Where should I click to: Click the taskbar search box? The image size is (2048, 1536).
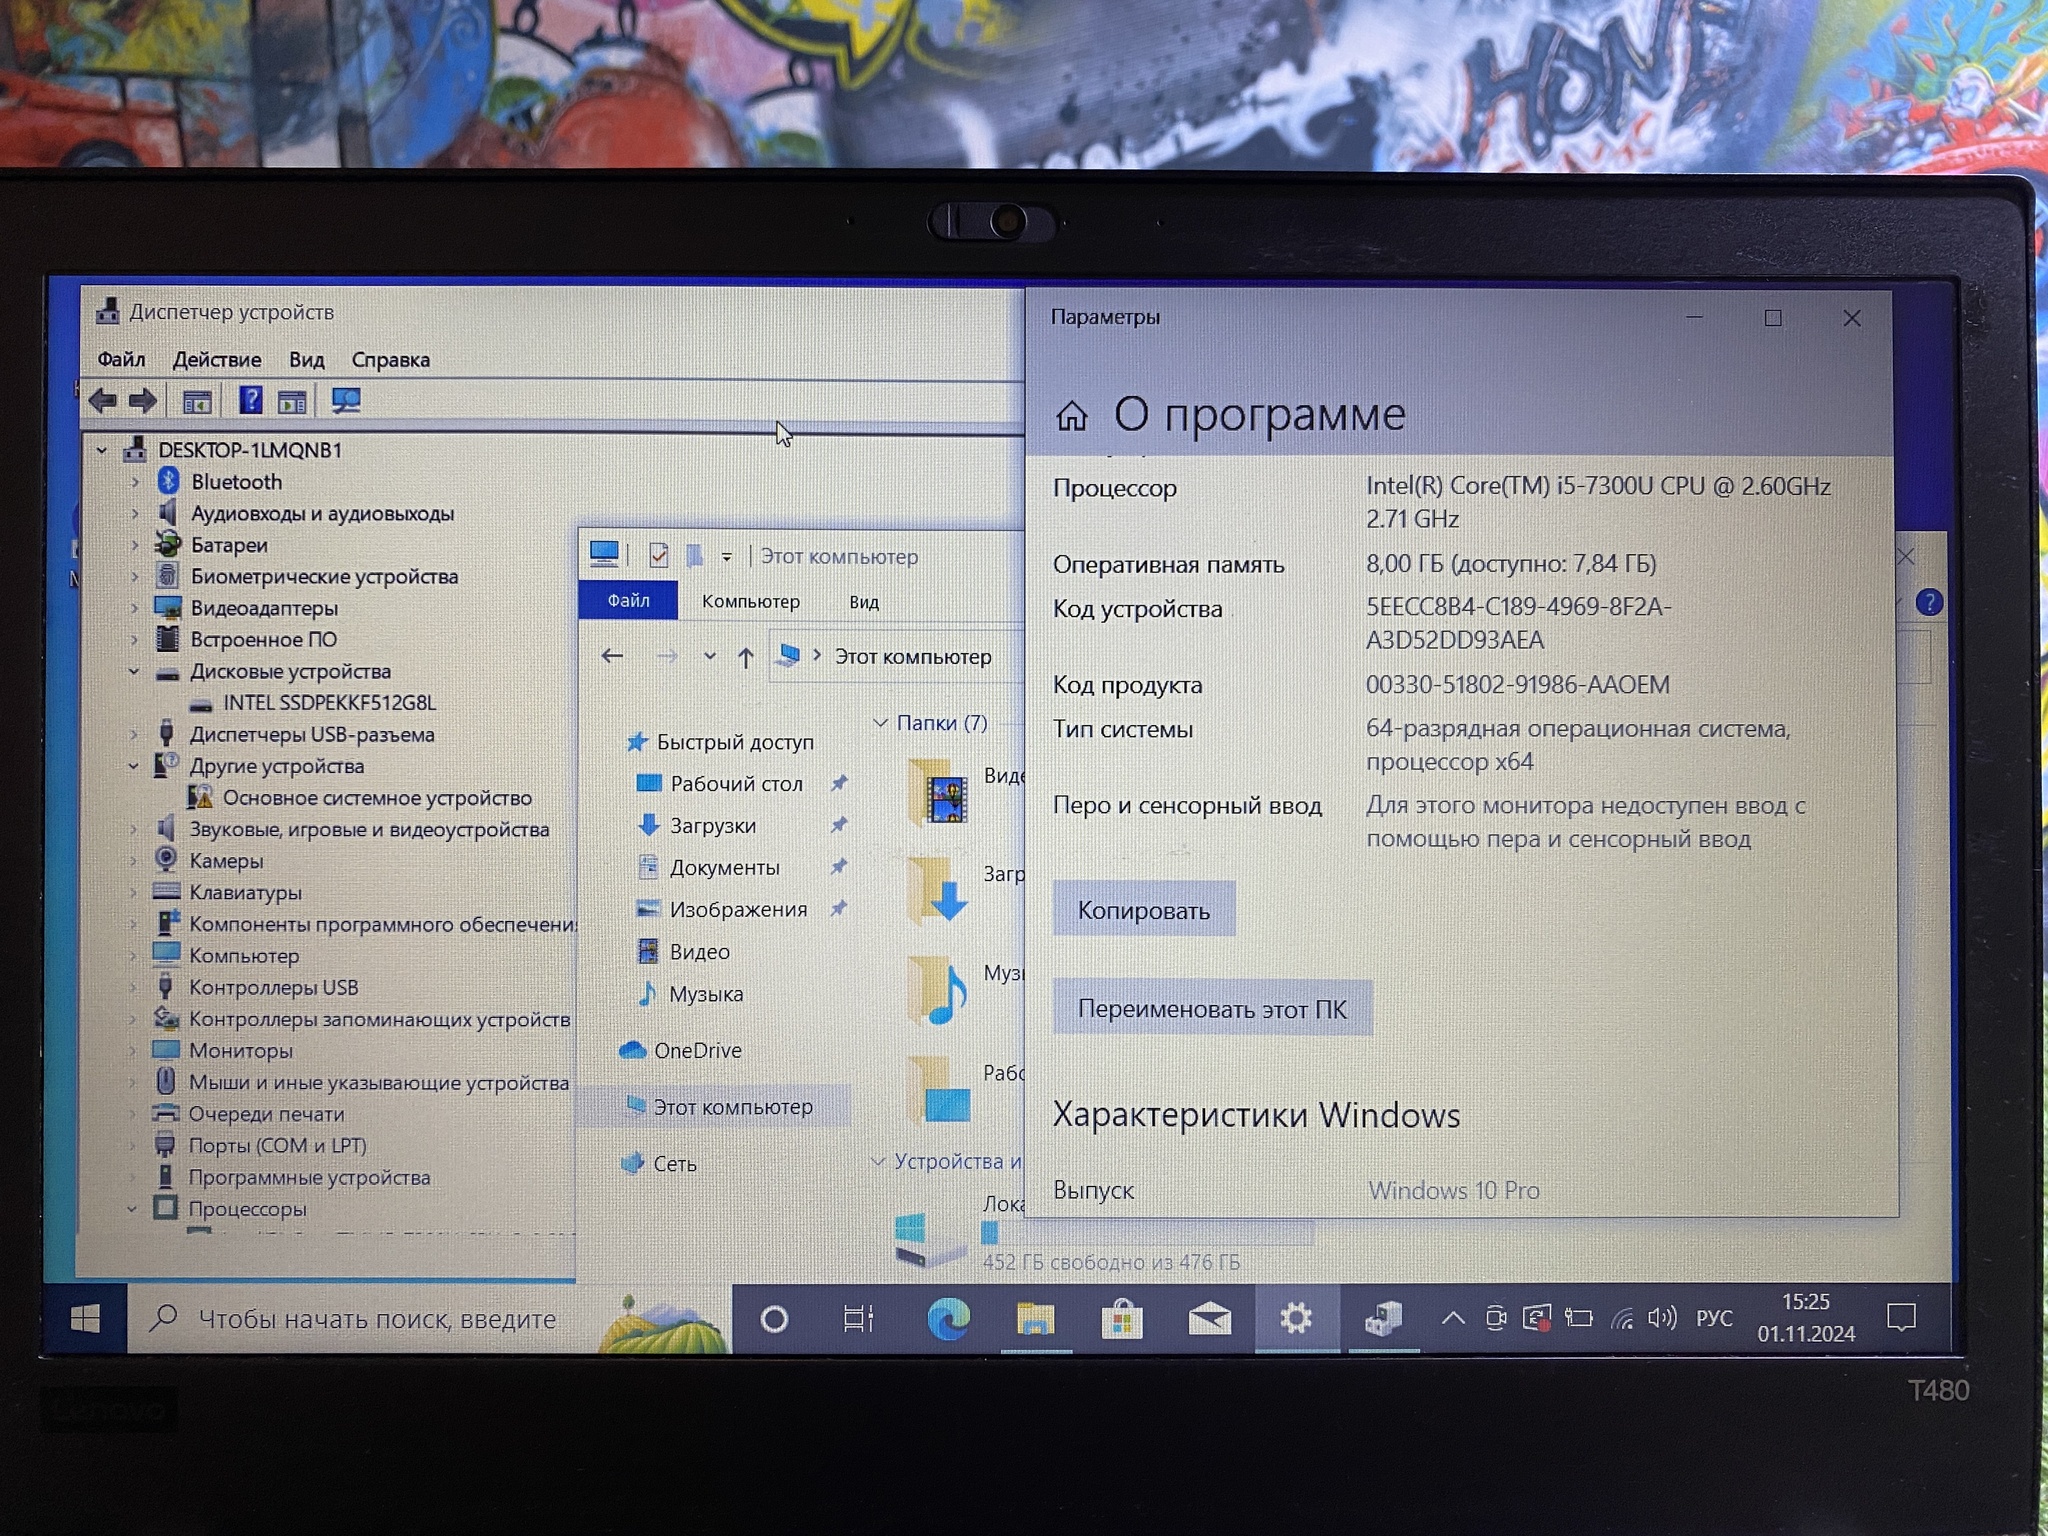376,1319
